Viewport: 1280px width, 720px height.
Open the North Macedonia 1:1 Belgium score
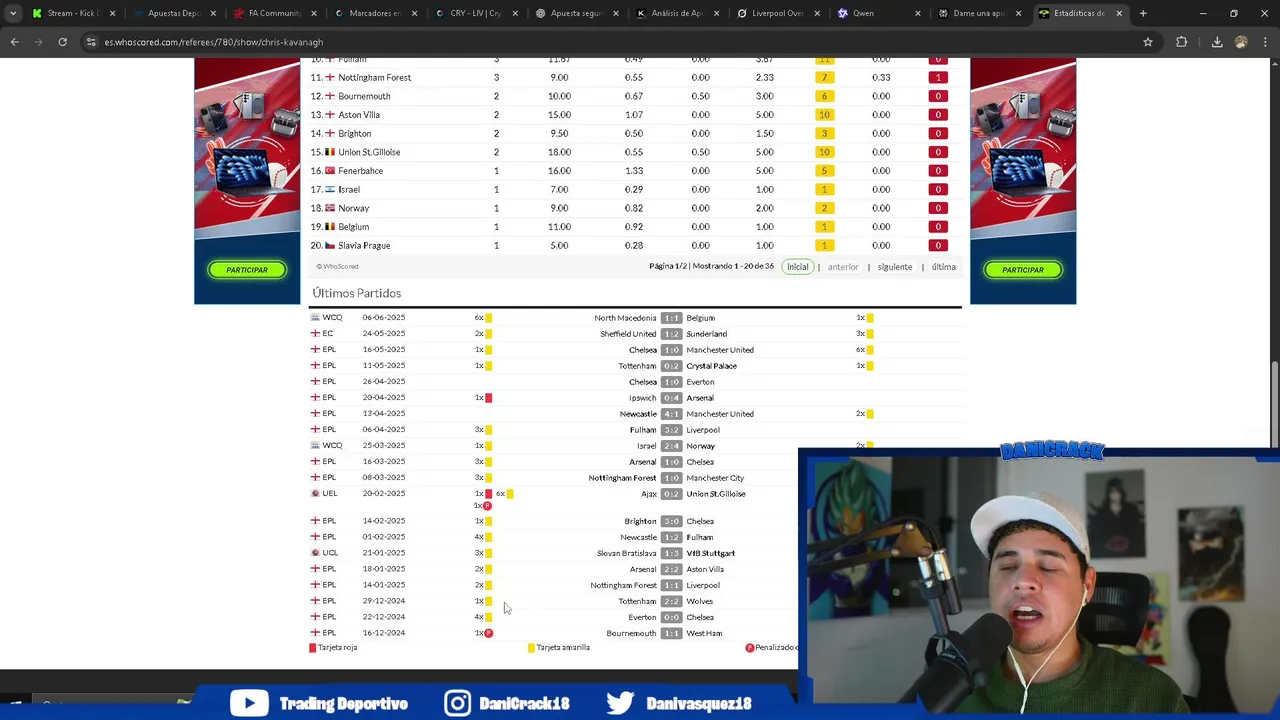[x=671, y=318]
